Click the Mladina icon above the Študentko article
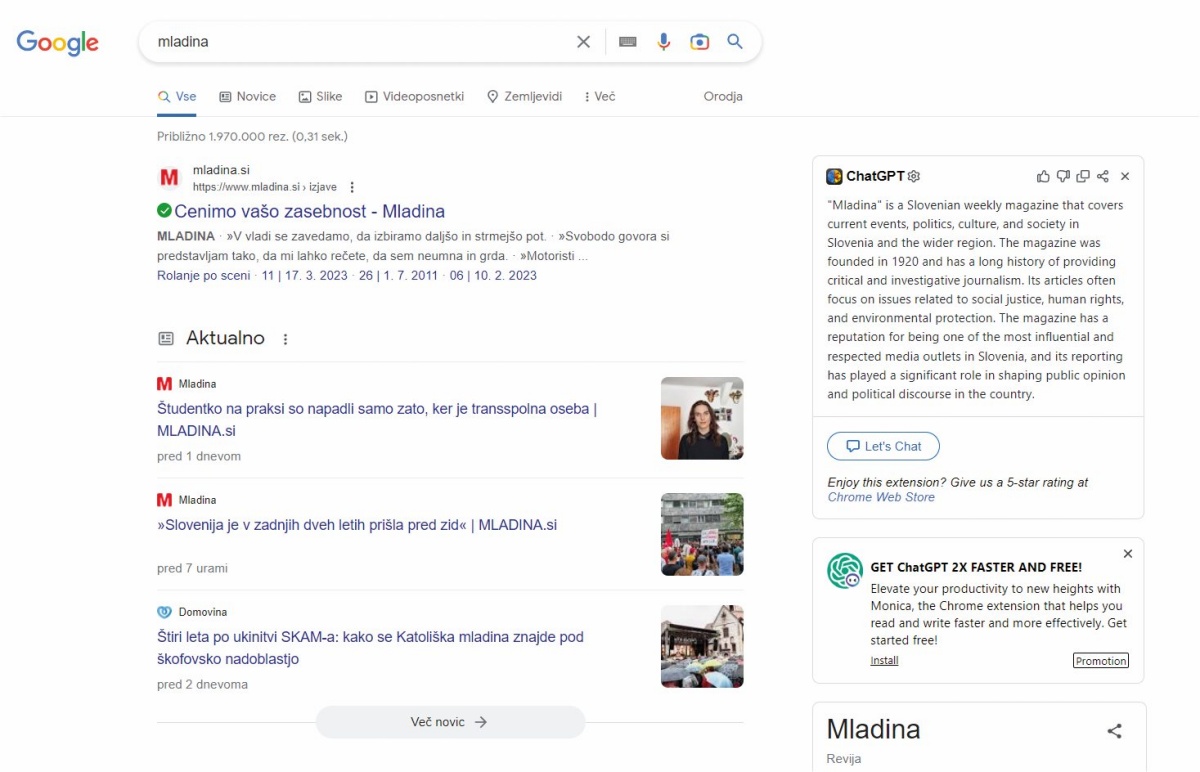The image size is (1200, 772). [164, 384]
